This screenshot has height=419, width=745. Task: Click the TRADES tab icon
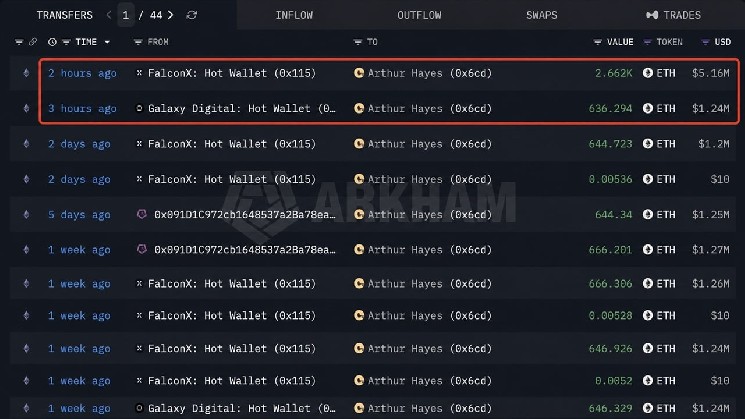tap(652, 15)
